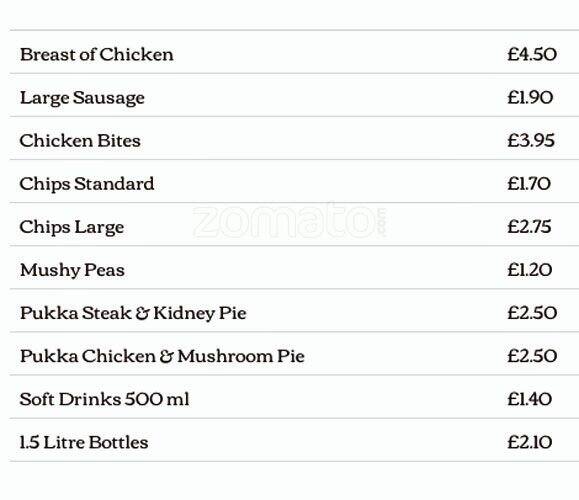Select Pukka Steak & Kidney Pie

tap(133, 314)
